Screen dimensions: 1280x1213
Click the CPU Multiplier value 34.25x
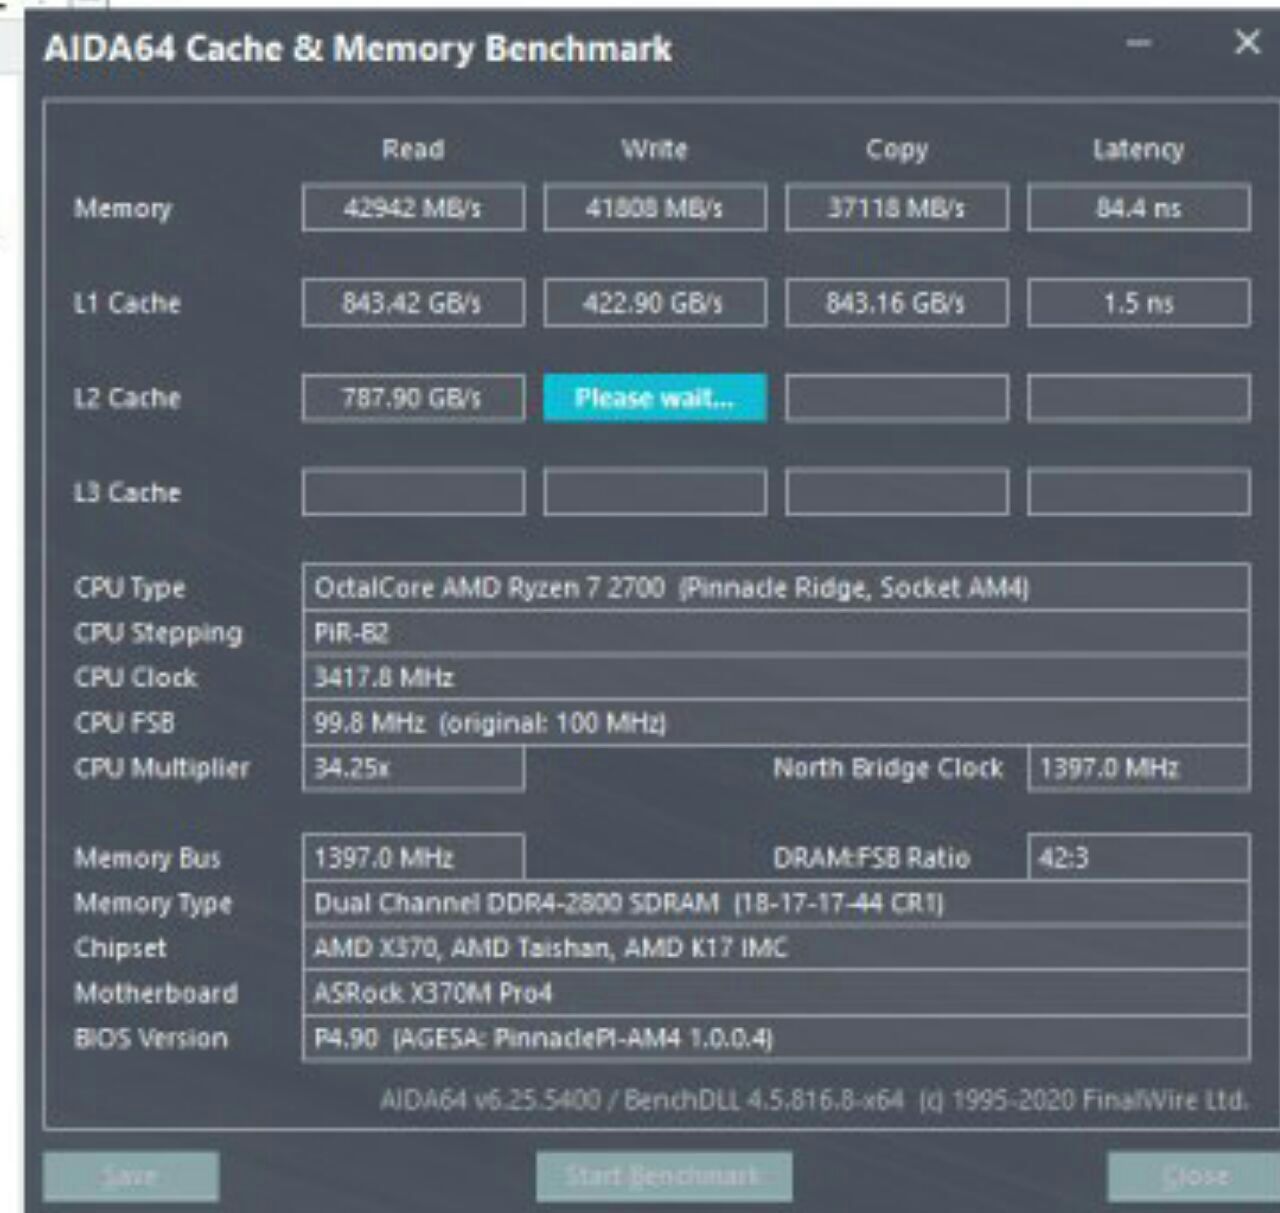click(x=413, y=768)
